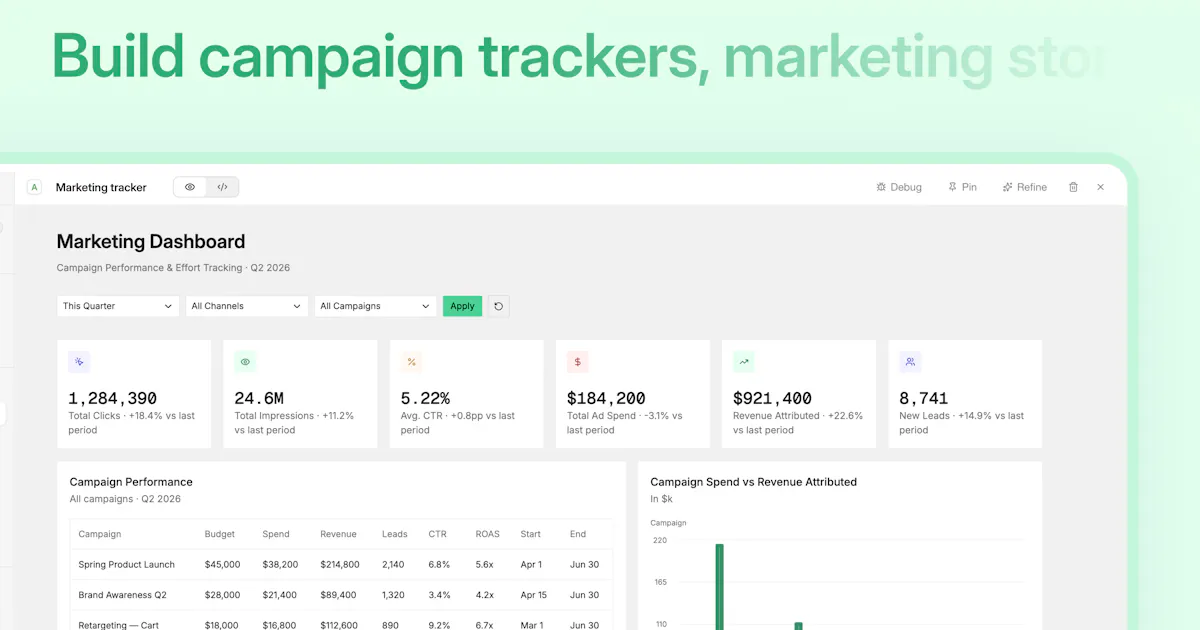Image resolution: width=1200 pixels, height=630 pixels.
Task: Expand the All Channels dropdown
Action: 246,306
